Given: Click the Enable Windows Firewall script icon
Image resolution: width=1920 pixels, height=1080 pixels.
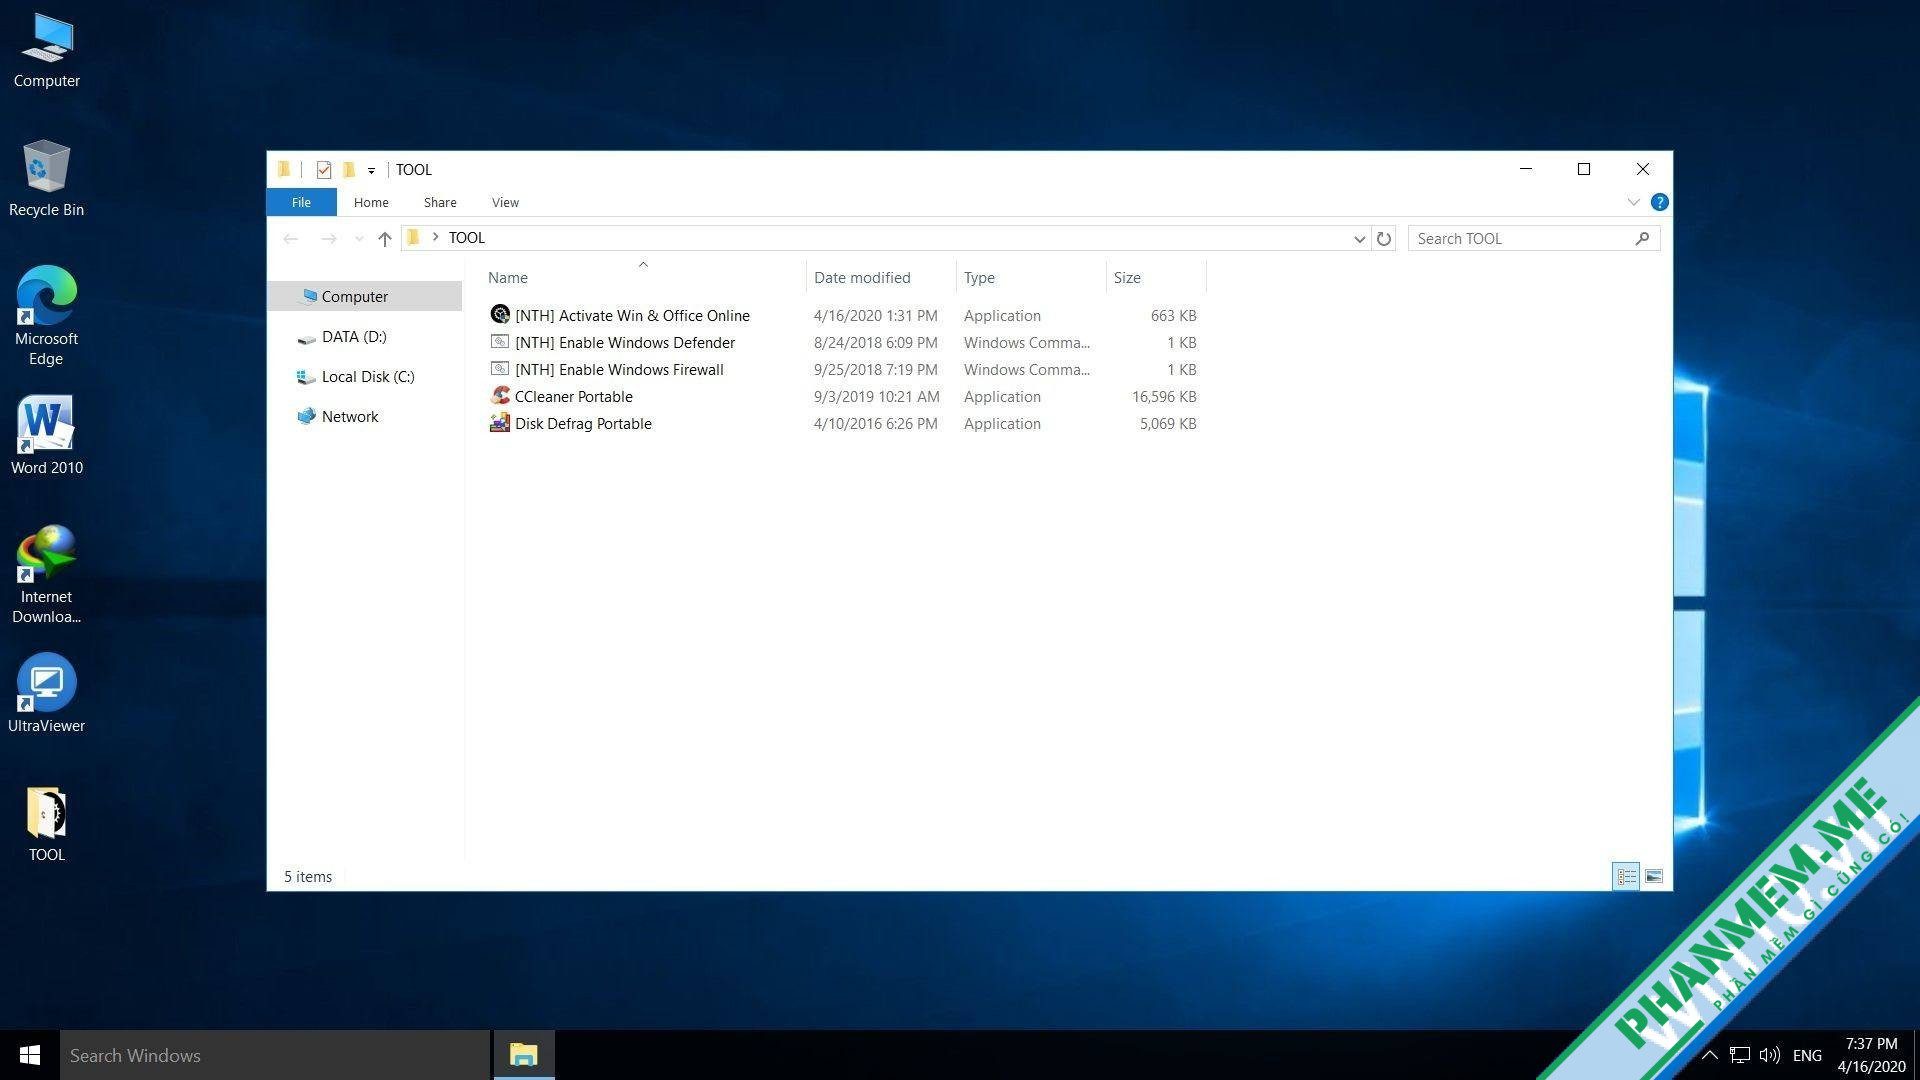Looking at the screenshot, I should pyautogui.click(x=499, y=369).
